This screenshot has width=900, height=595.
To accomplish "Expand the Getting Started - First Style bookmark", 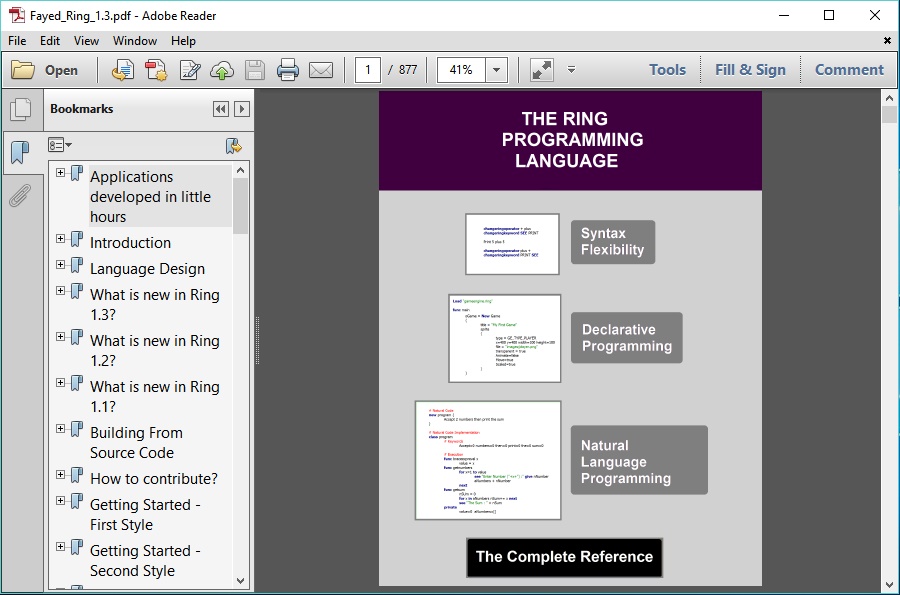I will (60, 501).
